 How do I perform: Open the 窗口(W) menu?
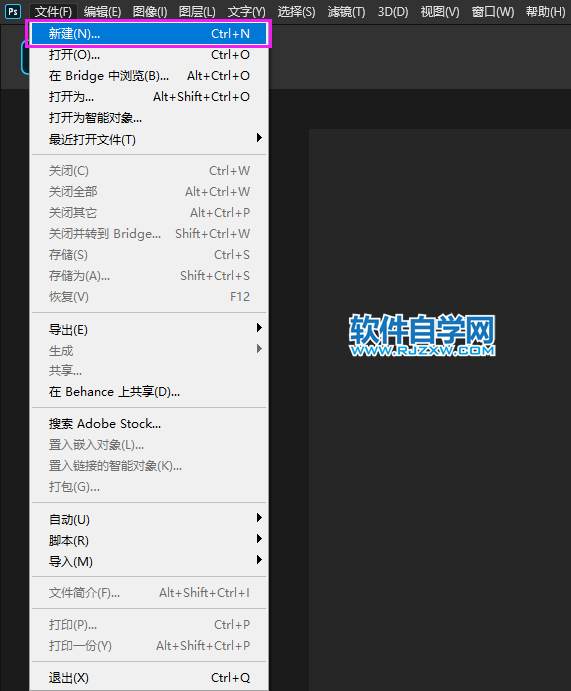[x=493, y=12]
